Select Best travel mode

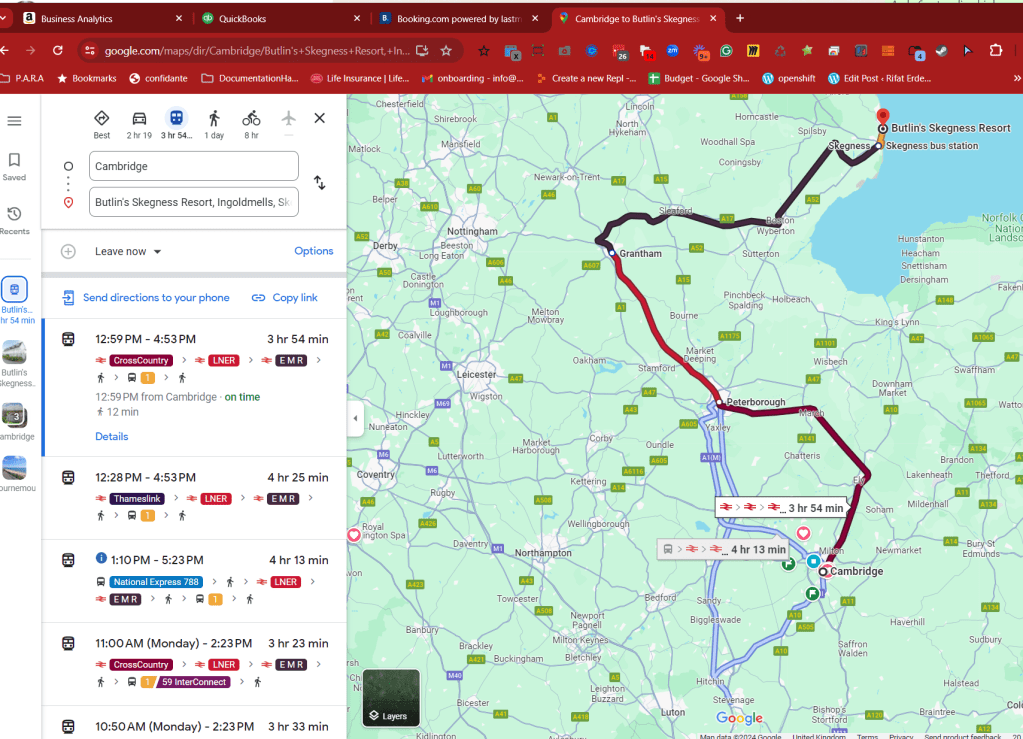pos(102,125)
